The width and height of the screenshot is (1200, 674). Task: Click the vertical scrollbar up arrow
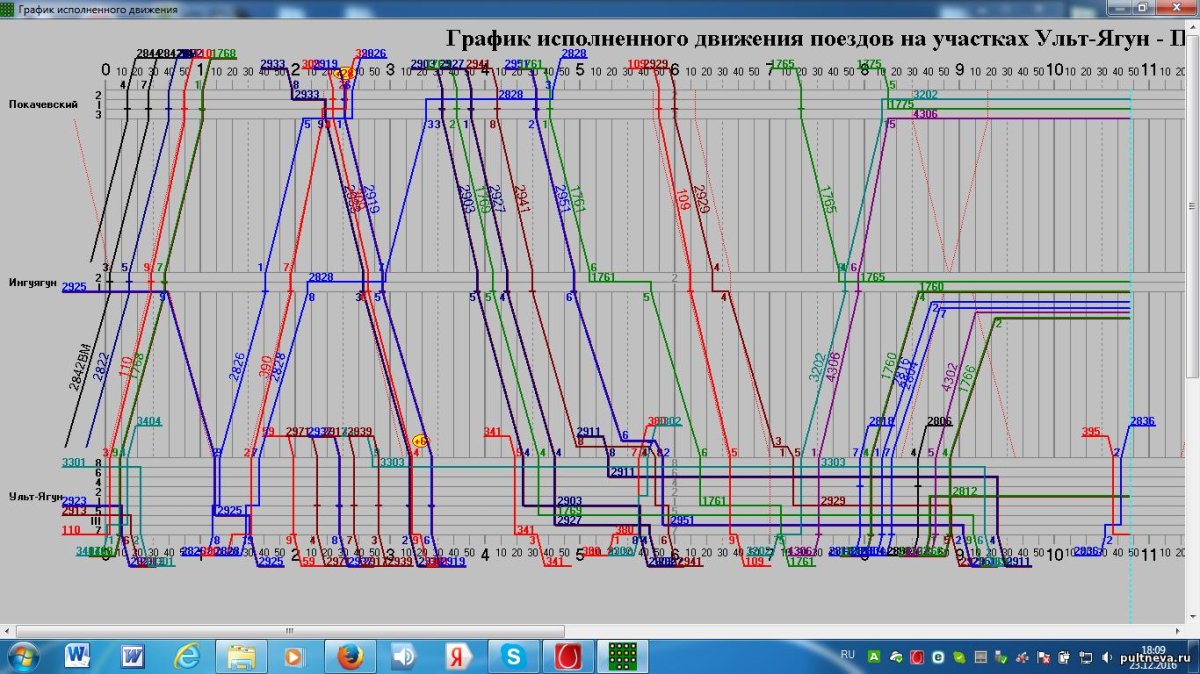tap(1193, 28)
